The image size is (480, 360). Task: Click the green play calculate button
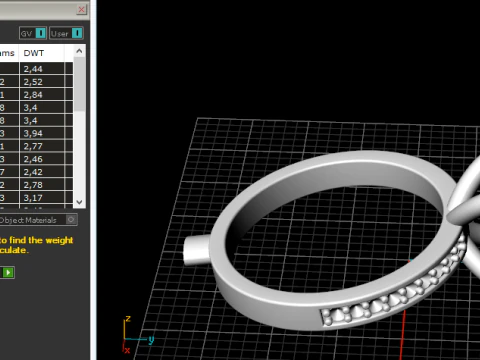(8, 273)
